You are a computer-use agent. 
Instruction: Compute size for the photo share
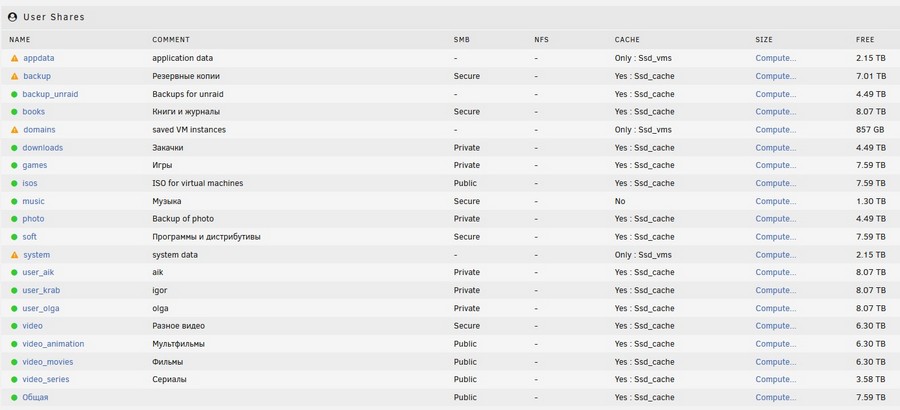click(775, 219)
